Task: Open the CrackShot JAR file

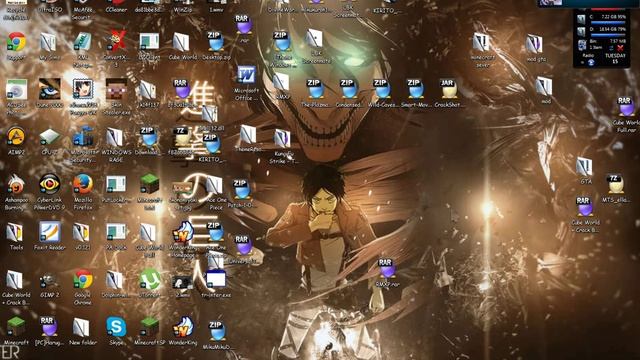Action: [448, 89]
